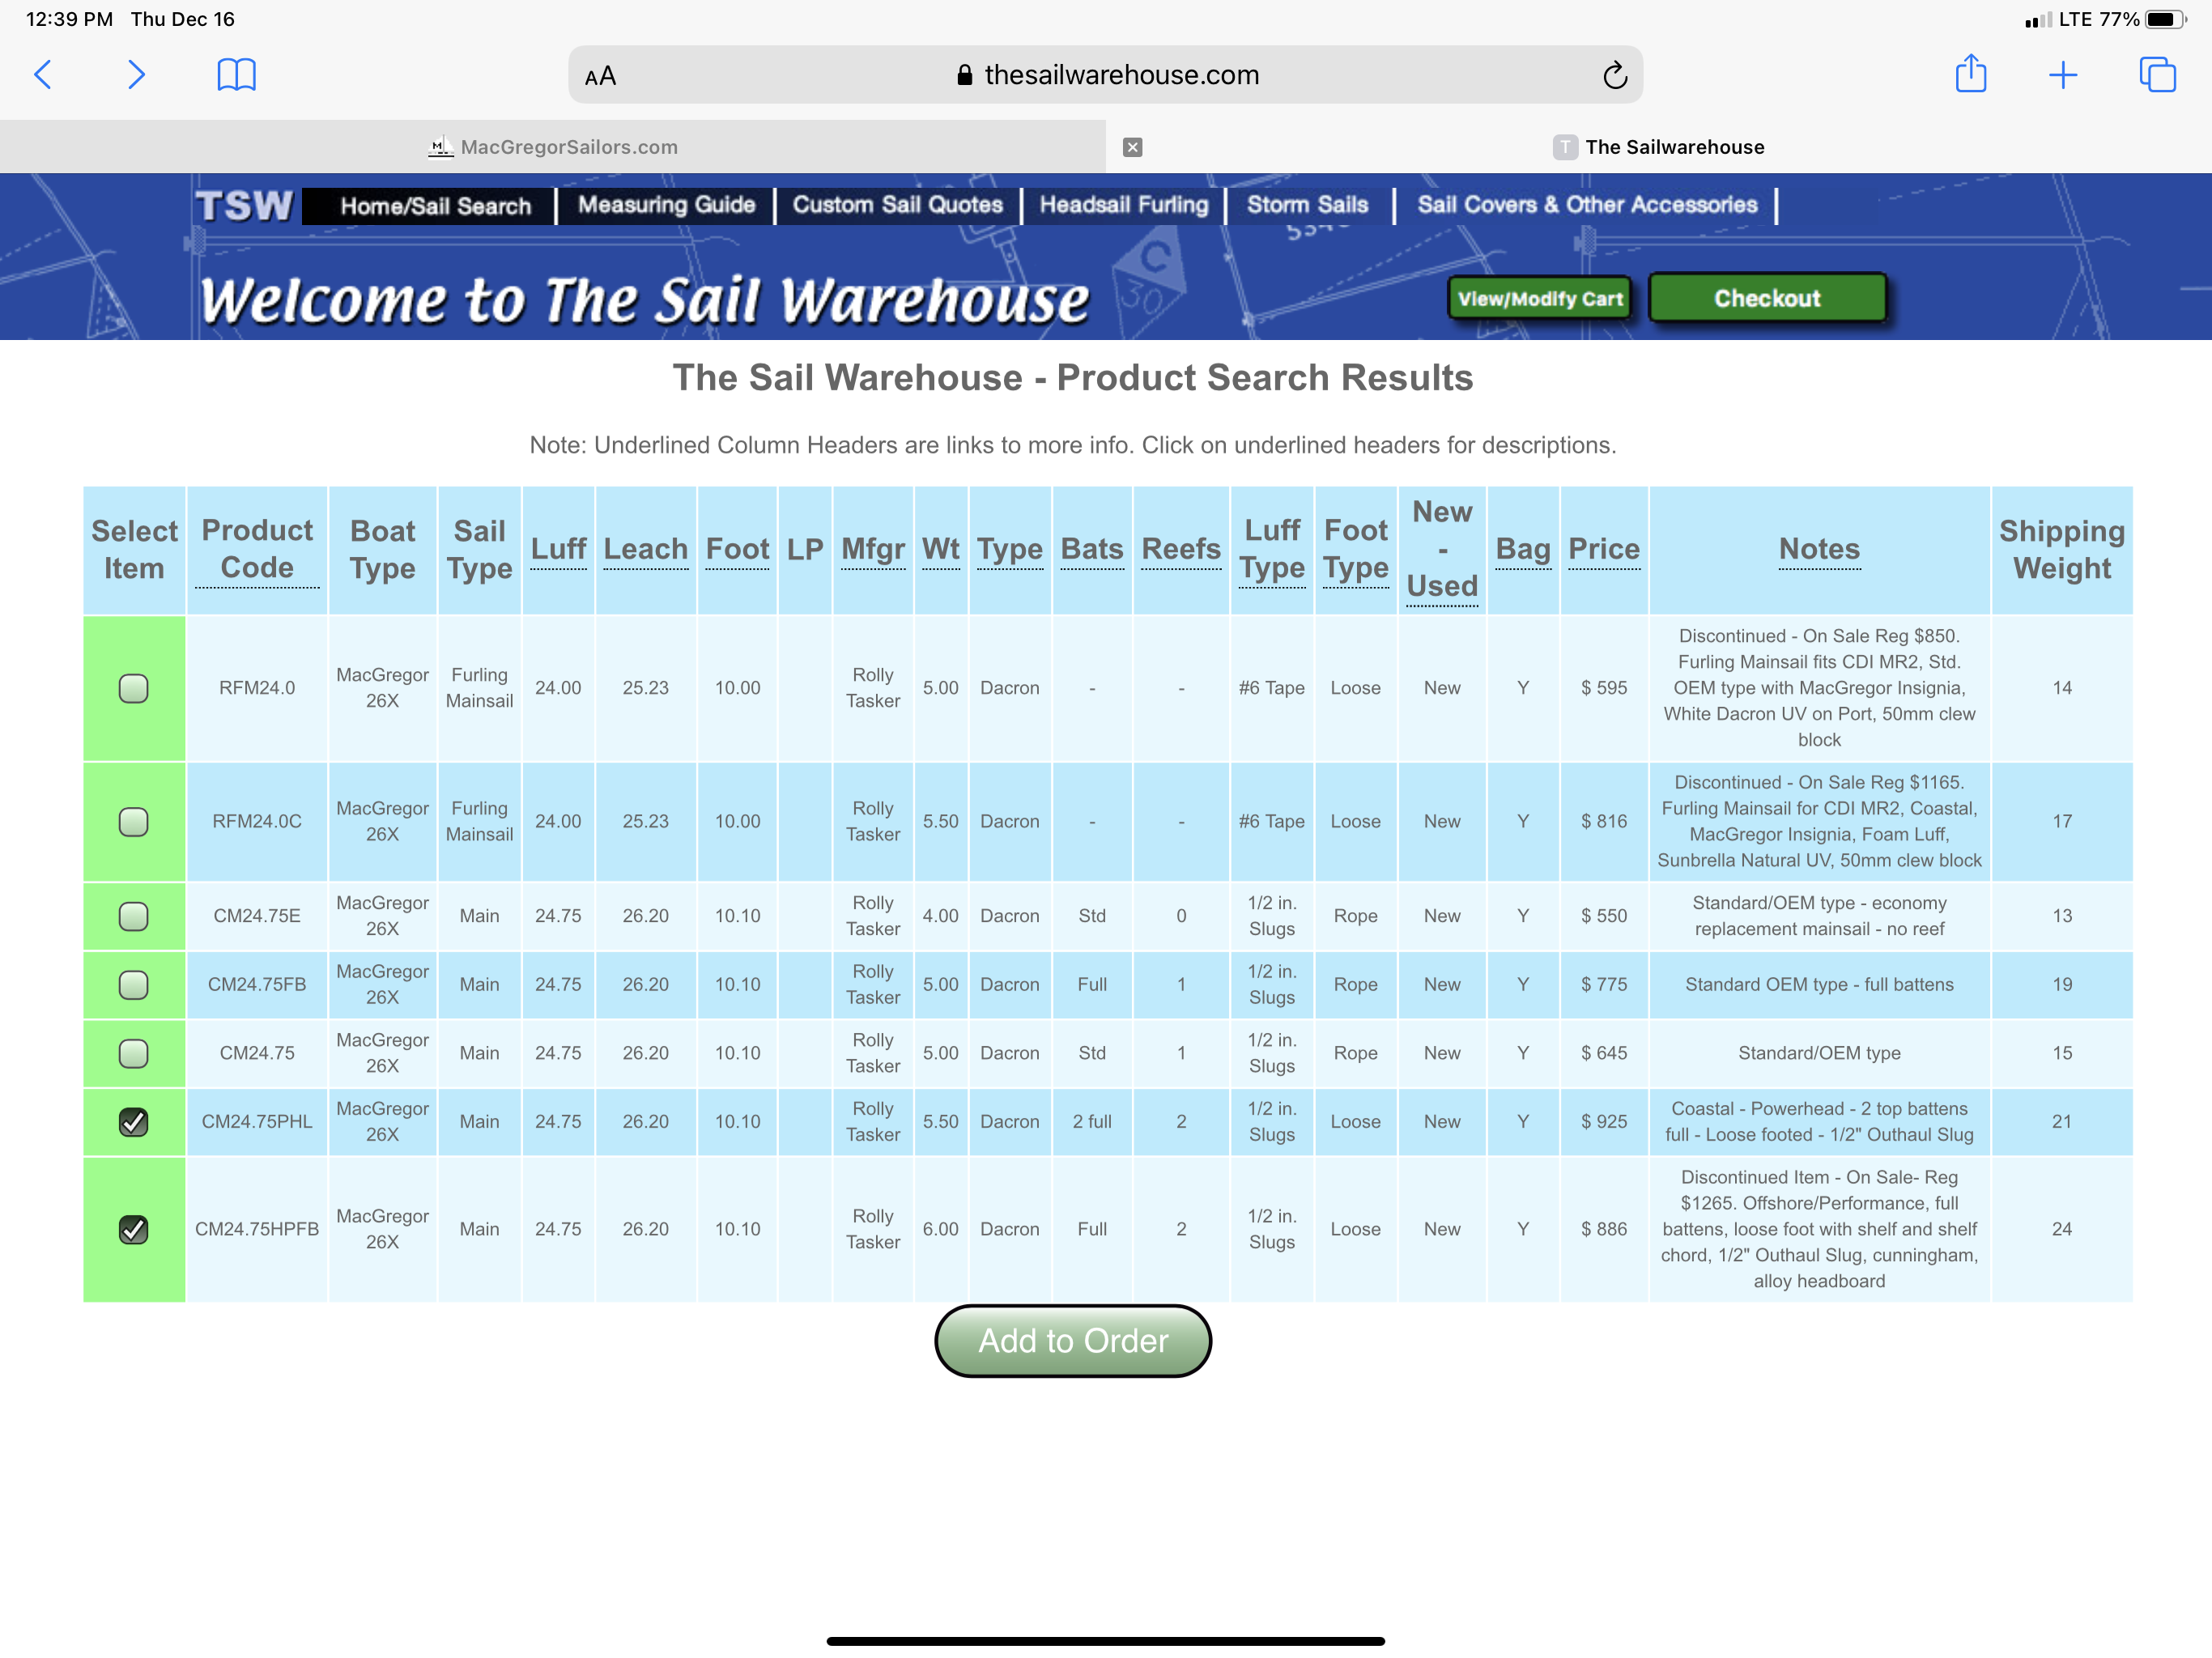Open a new tab with plus icon

(x=2062, y=75)
